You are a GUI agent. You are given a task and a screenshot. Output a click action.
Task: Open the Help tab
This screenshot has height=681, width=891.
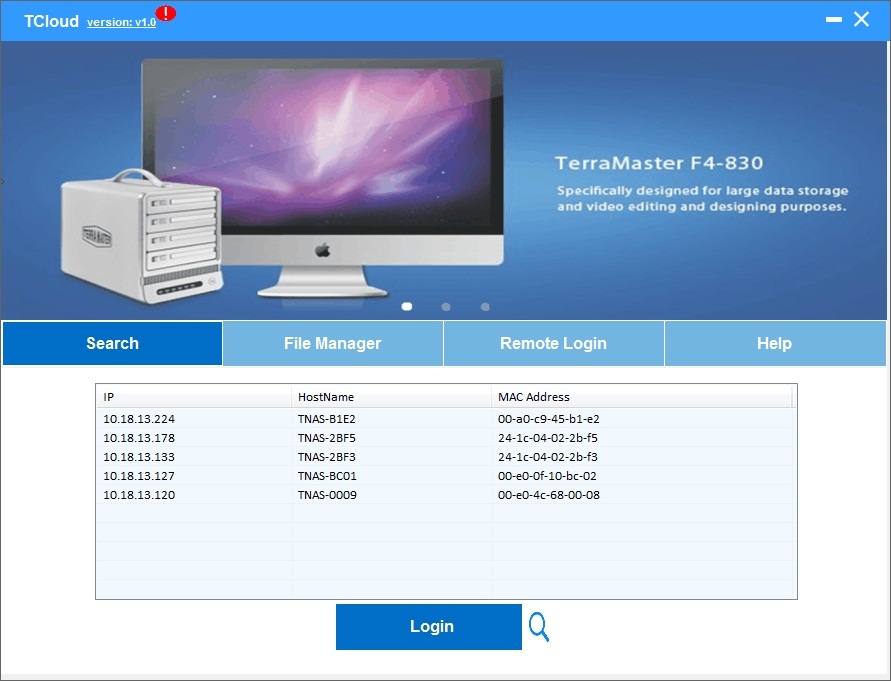(775, 343)
